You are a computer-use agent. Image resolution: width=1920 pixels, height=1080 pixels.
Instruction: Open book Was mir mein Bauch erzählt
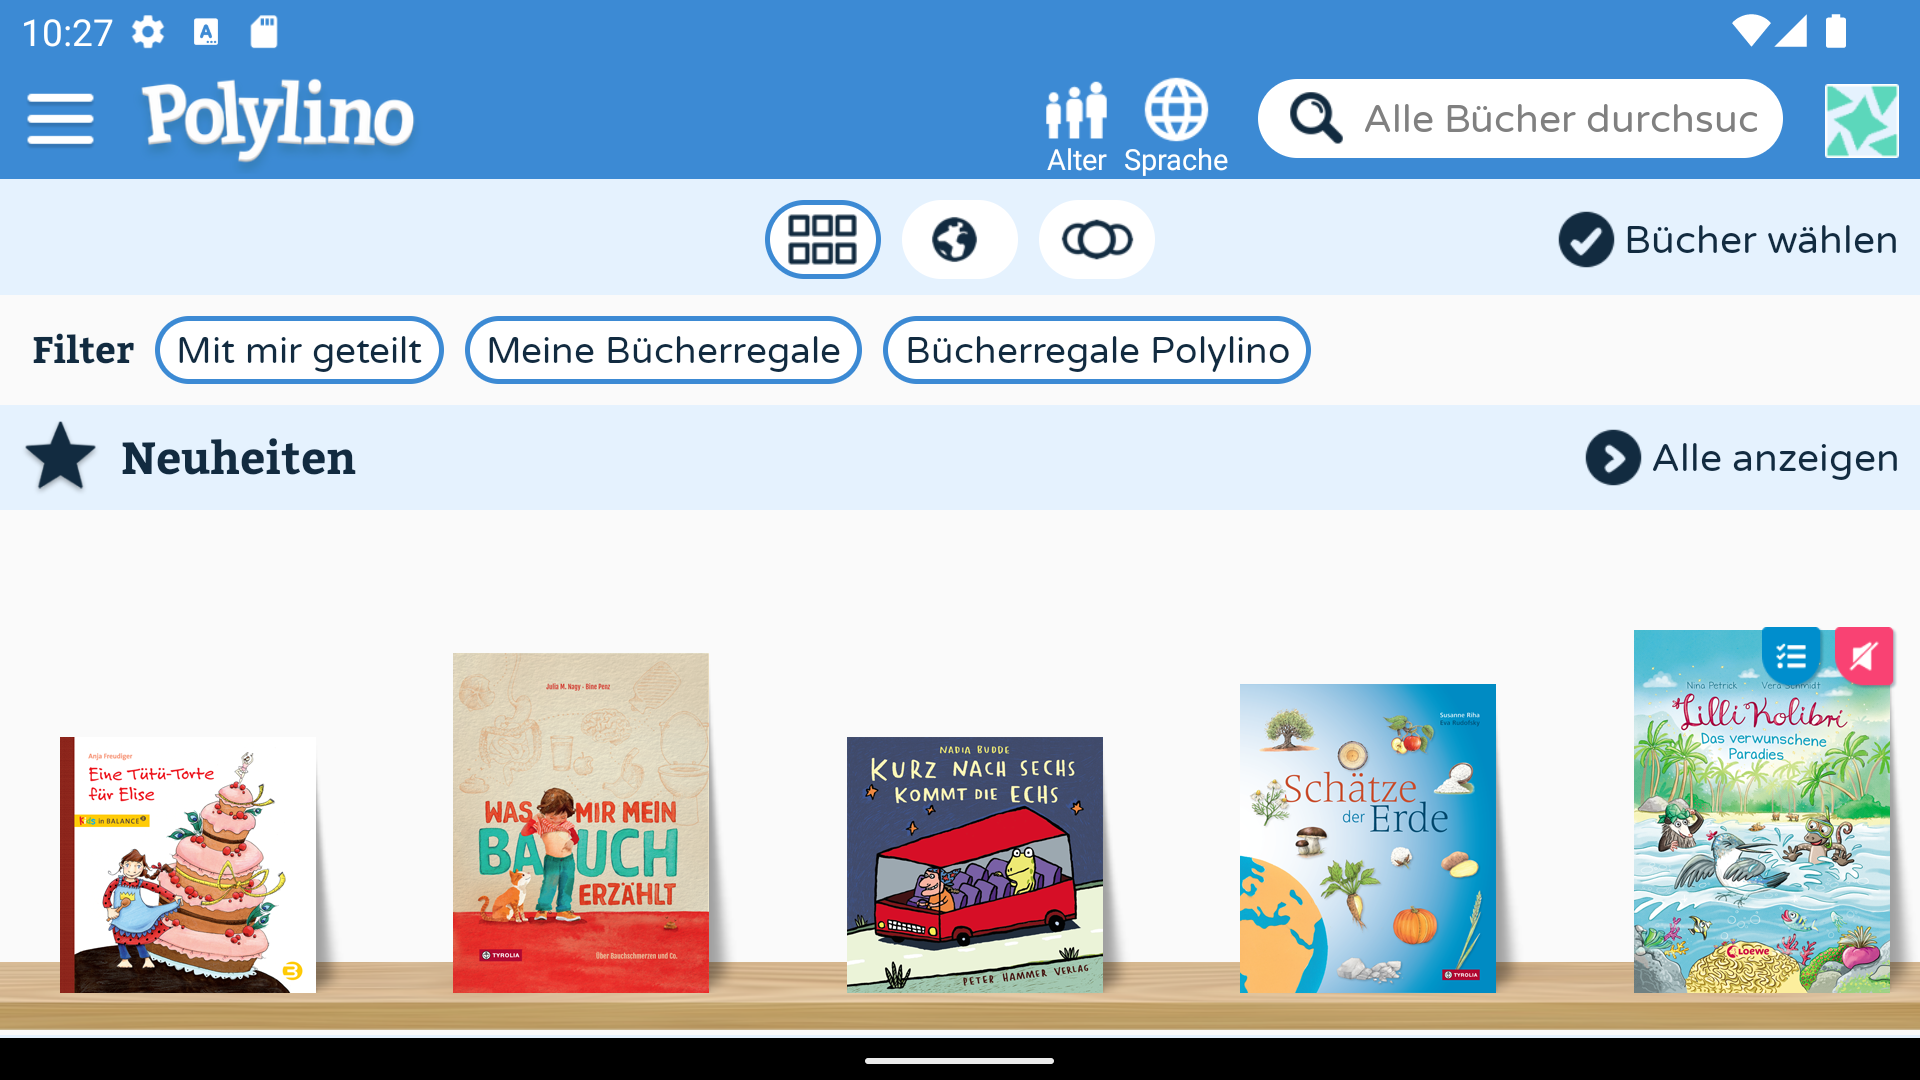click(581, 823)
